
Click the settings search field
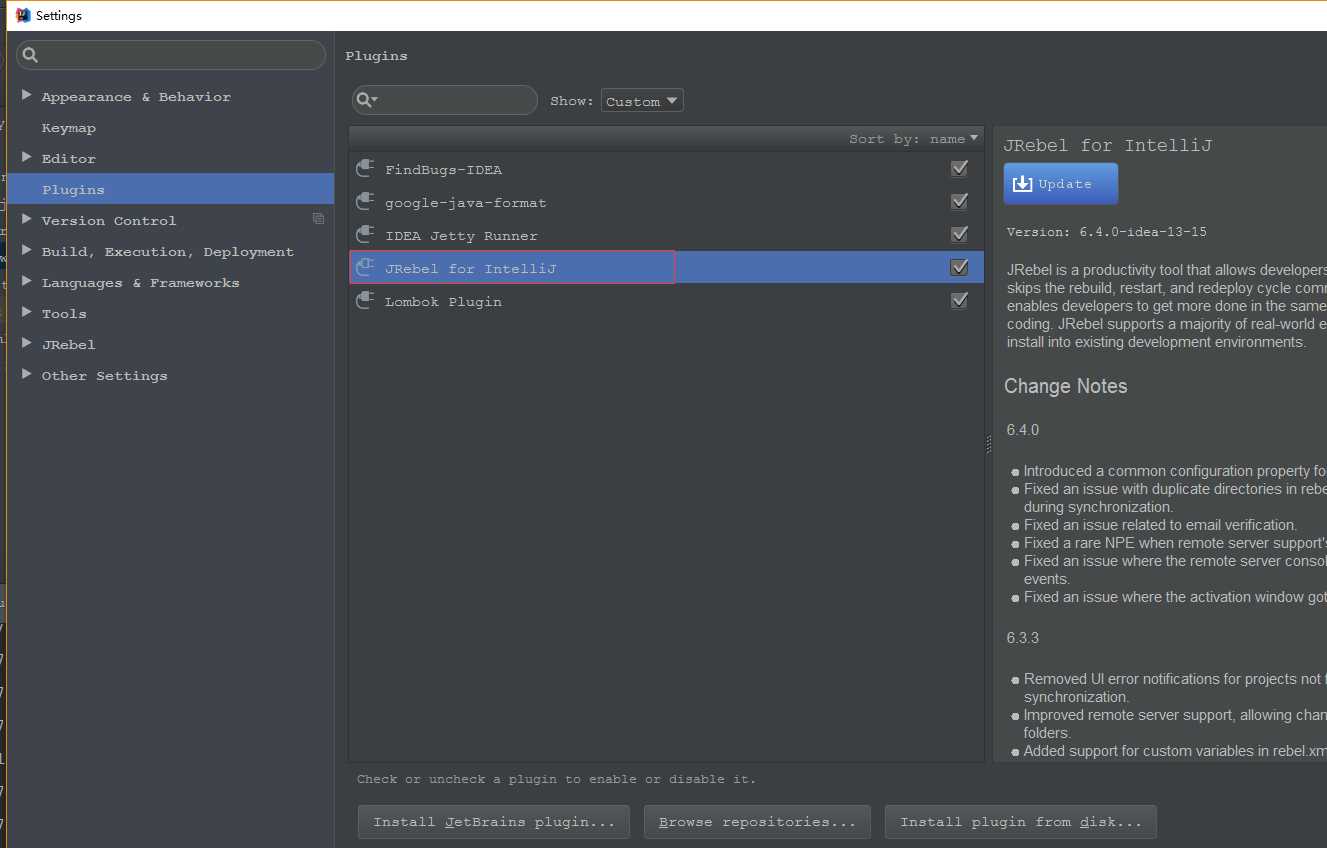tap(171, 55)
